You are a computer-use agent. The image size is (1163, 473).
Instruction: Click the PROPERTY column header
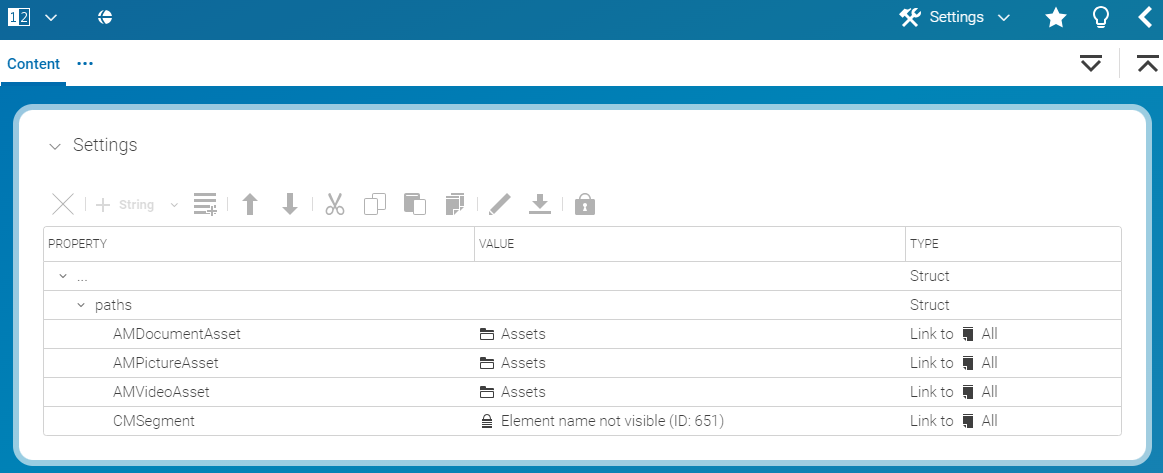[259, 244]
